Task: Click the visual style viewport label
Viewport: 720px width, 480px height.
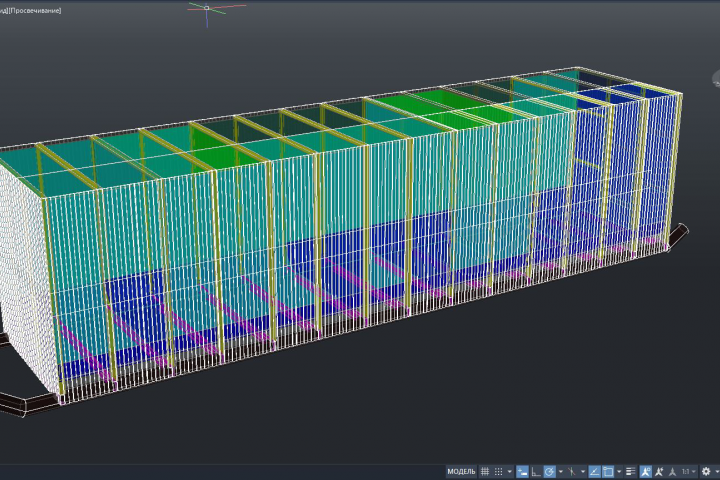Action: click(34, 10)
